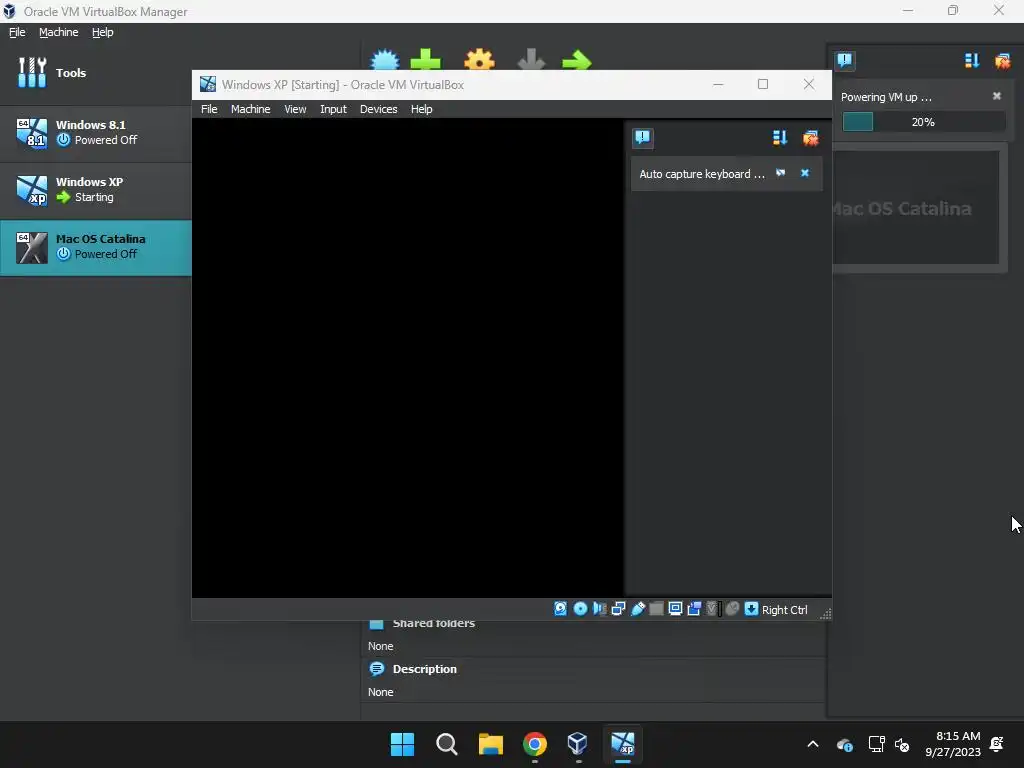Image resolution: width=1024 pixels, height=768 pixels.
Task: Click the New VM blue starburst icon in Manager toolbar
Action: click(385, 60)
